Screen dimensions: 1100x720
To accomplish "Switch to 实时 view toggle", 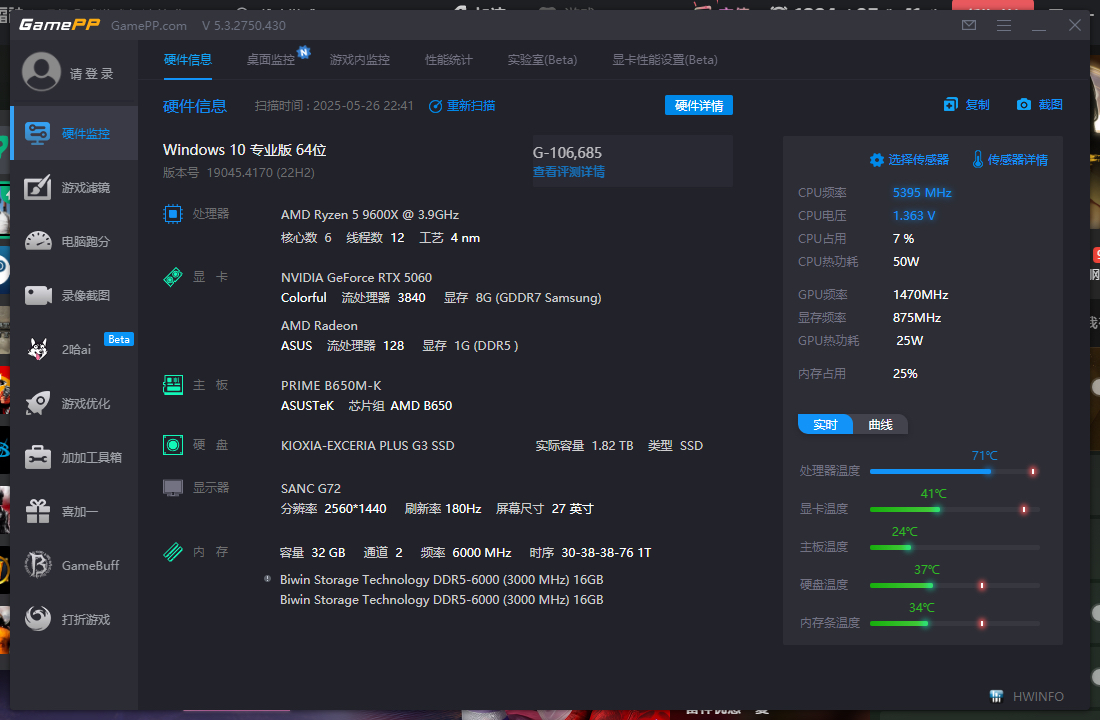I will point(825,424).
